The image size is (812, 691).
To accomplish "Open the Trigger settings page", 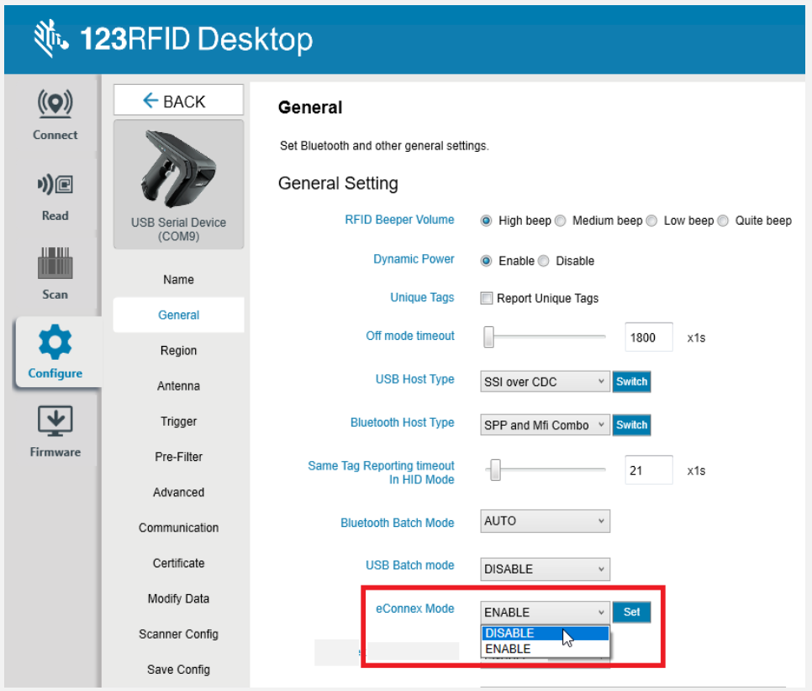I will pyautogui.click(x=178, y=422).
